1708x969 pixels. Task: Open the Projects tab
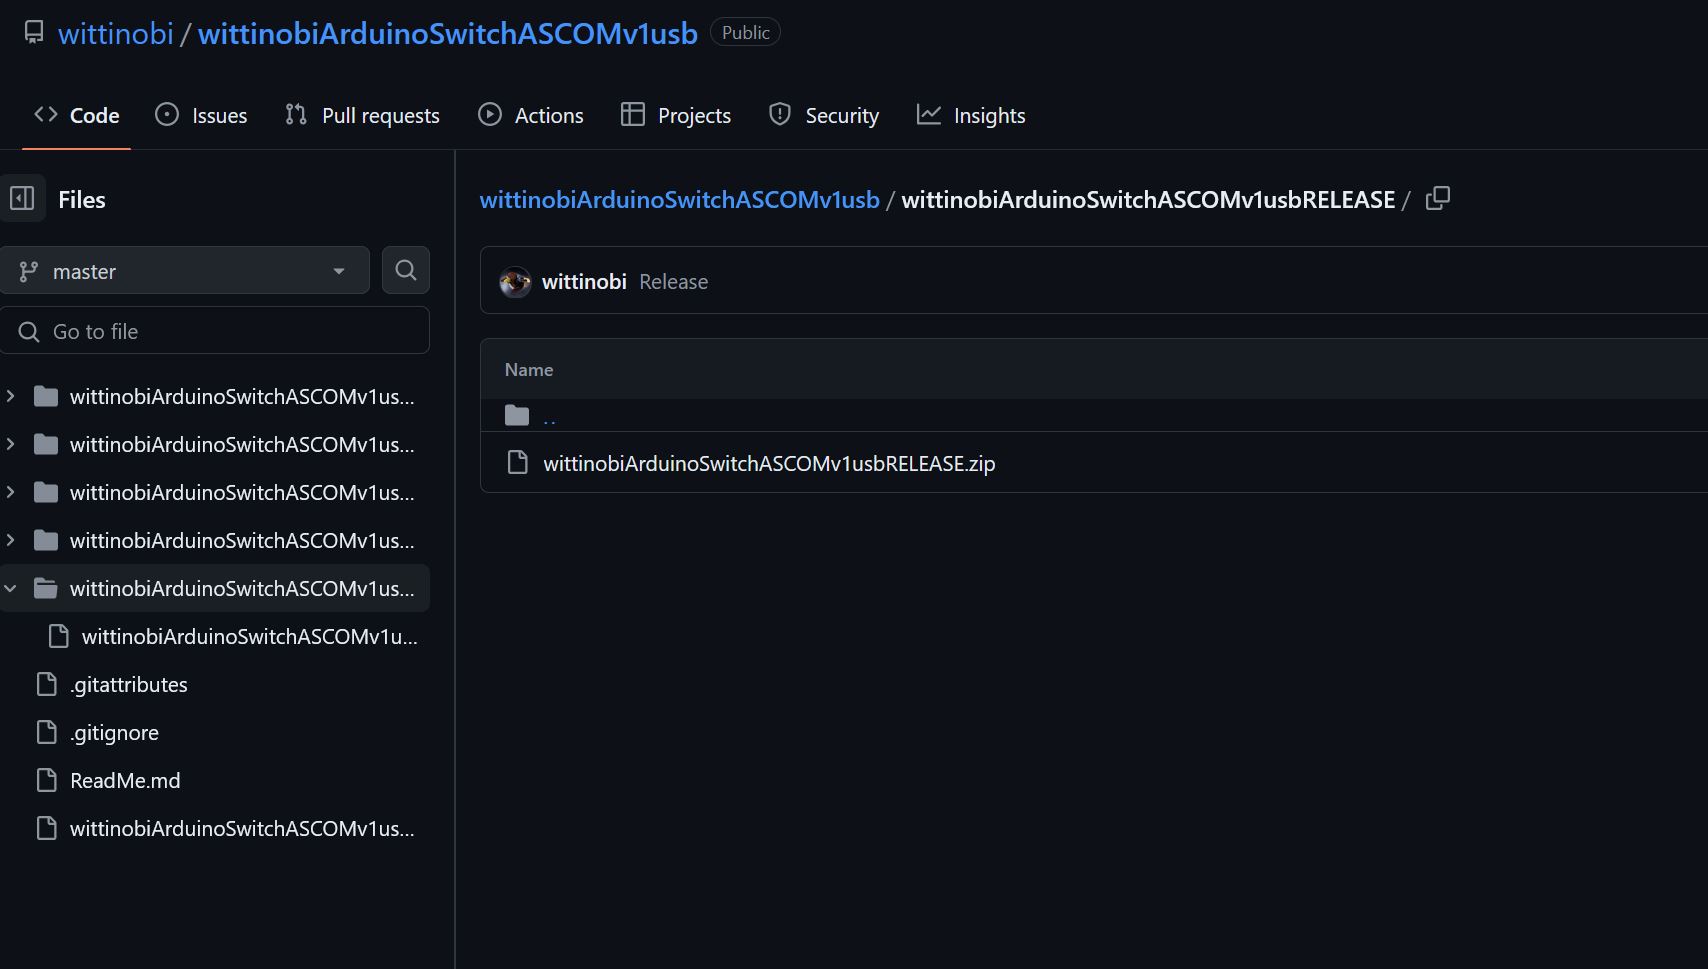(x=676, y=116)
